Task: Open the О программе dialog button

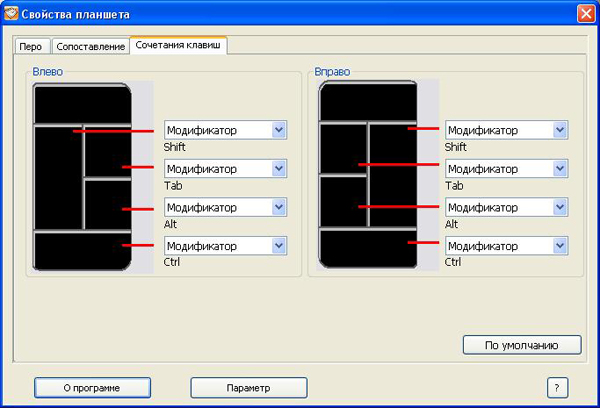Action: [92, 388]
